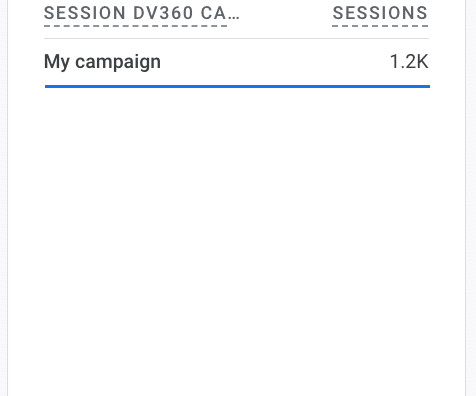The image size is (476, 396).
Task: Click the word SESSION in the dimension header
Action: click(x=85, y=13)
